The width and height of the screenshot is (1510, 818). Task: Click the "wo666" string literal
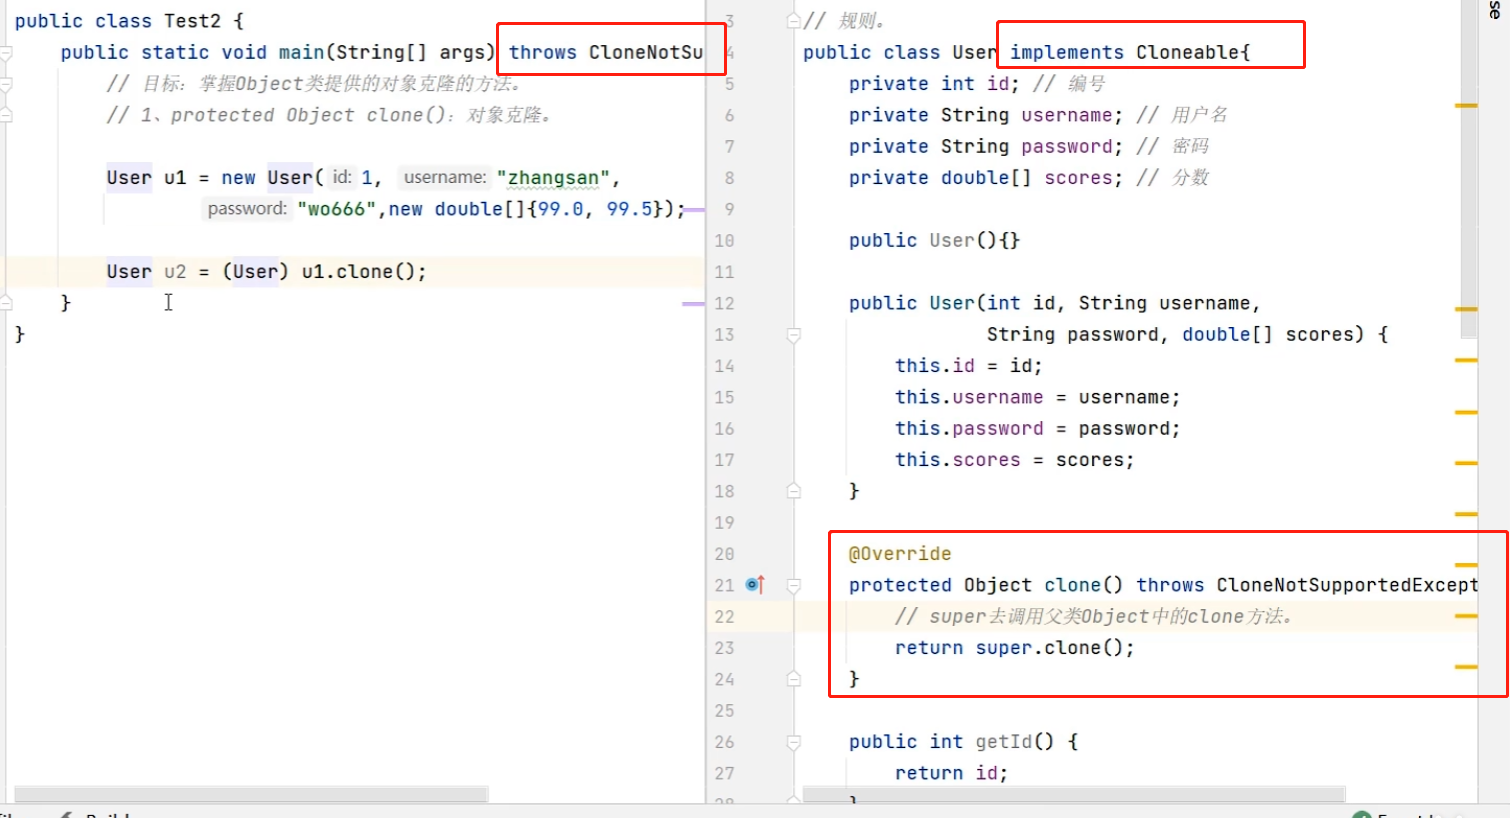coord(336,209)
